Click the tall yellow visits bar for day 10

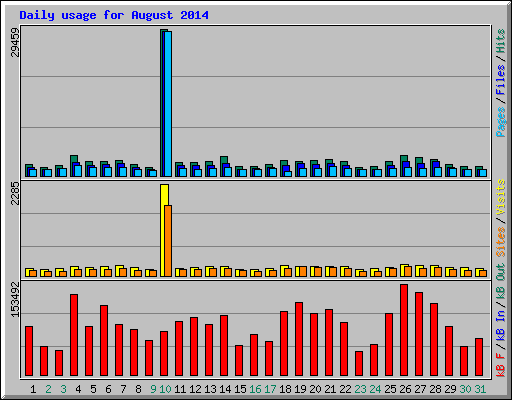pyautogui.click(x=163, y=230)
